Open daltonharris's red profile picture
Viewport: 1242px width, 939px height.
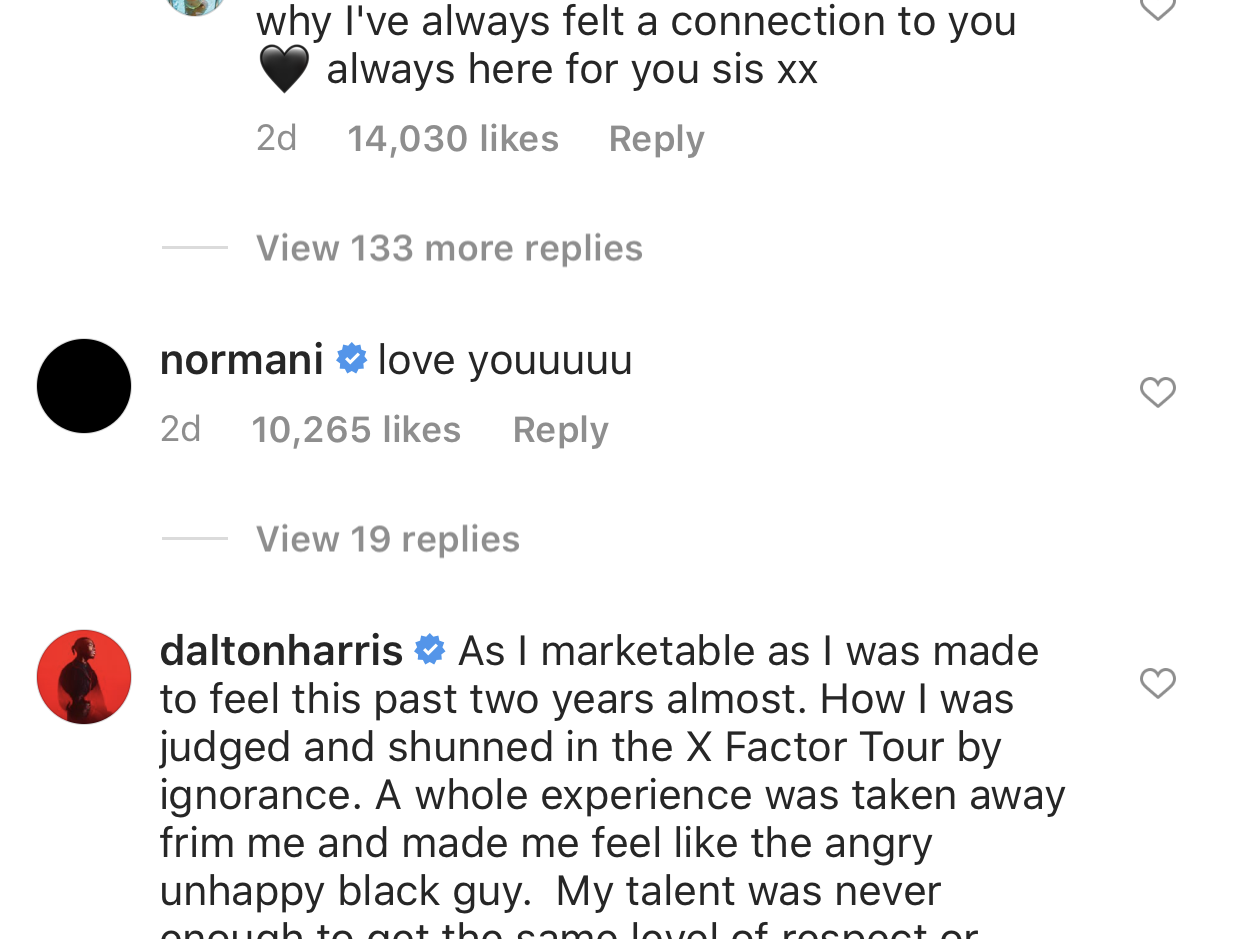[x=84, y=677]
